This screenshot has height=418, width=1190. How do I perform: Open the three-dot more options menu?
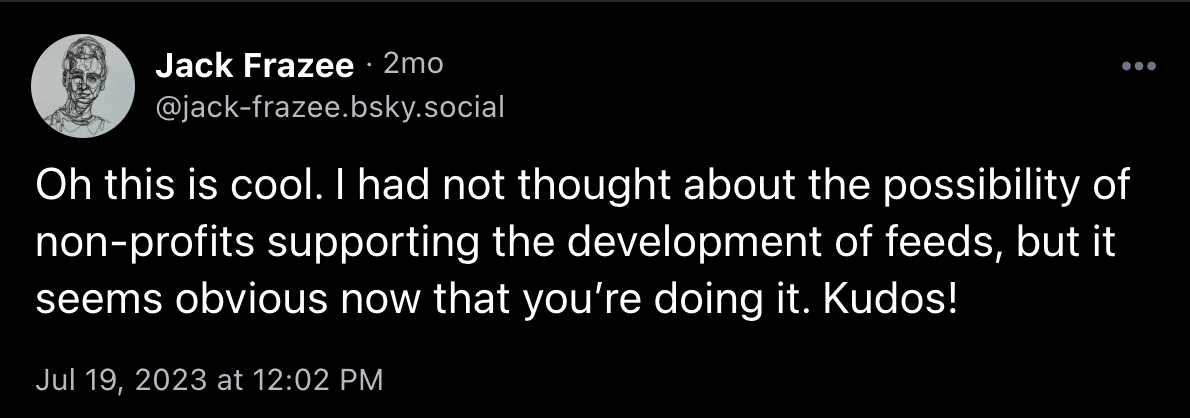(x=1139, y=67)
